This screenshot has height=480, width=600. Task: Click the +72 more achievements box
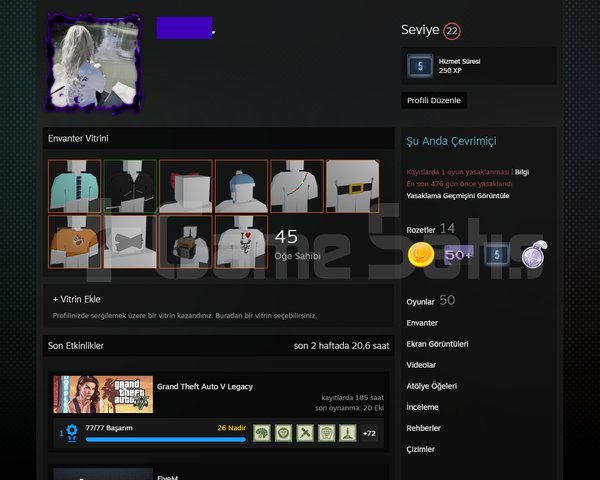tap(369, 433)
